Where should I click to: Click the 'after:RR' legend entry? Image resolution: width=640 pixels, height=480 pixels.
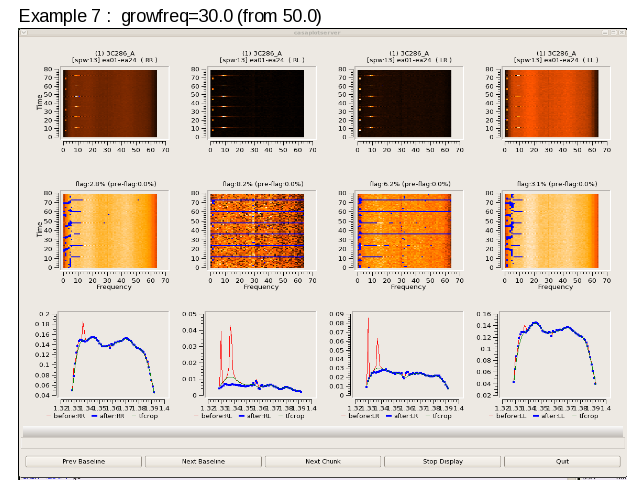coord(107,416)
